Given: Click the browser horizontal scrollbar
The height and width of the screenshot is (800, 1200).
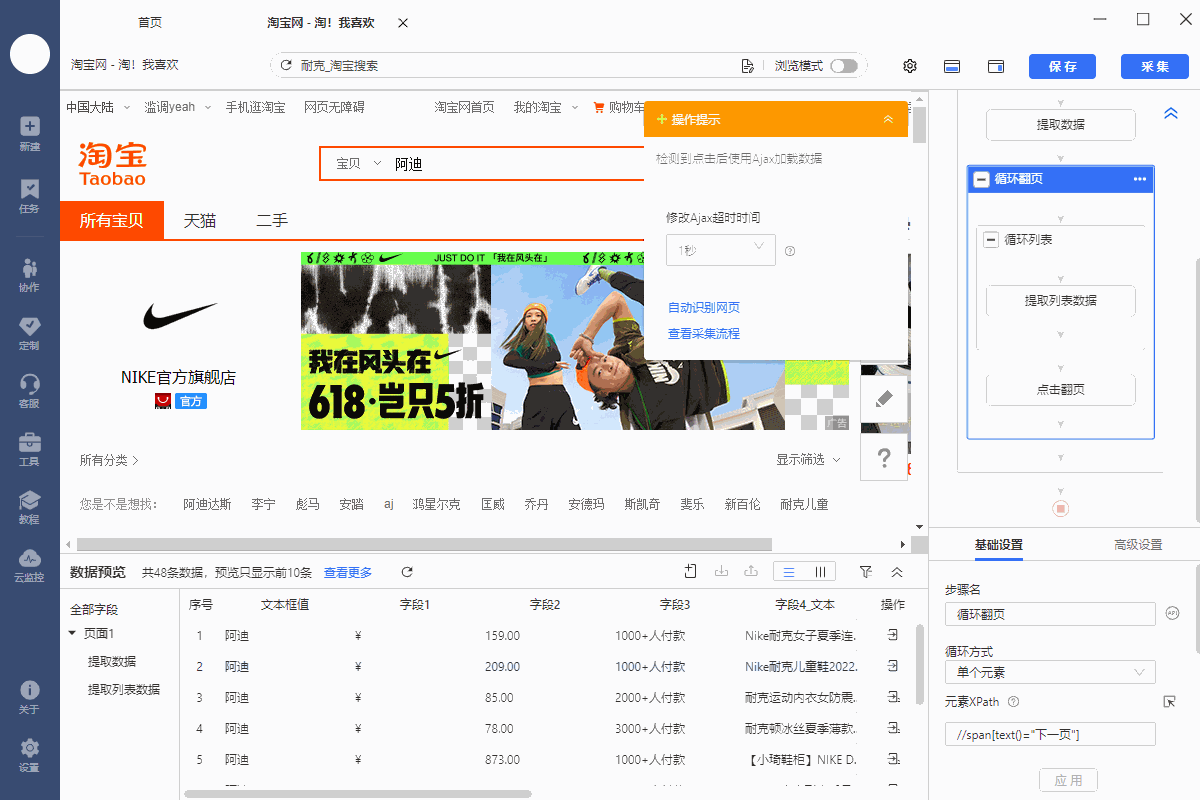Looking at the screenshot, I should click(x=423, y=545).
